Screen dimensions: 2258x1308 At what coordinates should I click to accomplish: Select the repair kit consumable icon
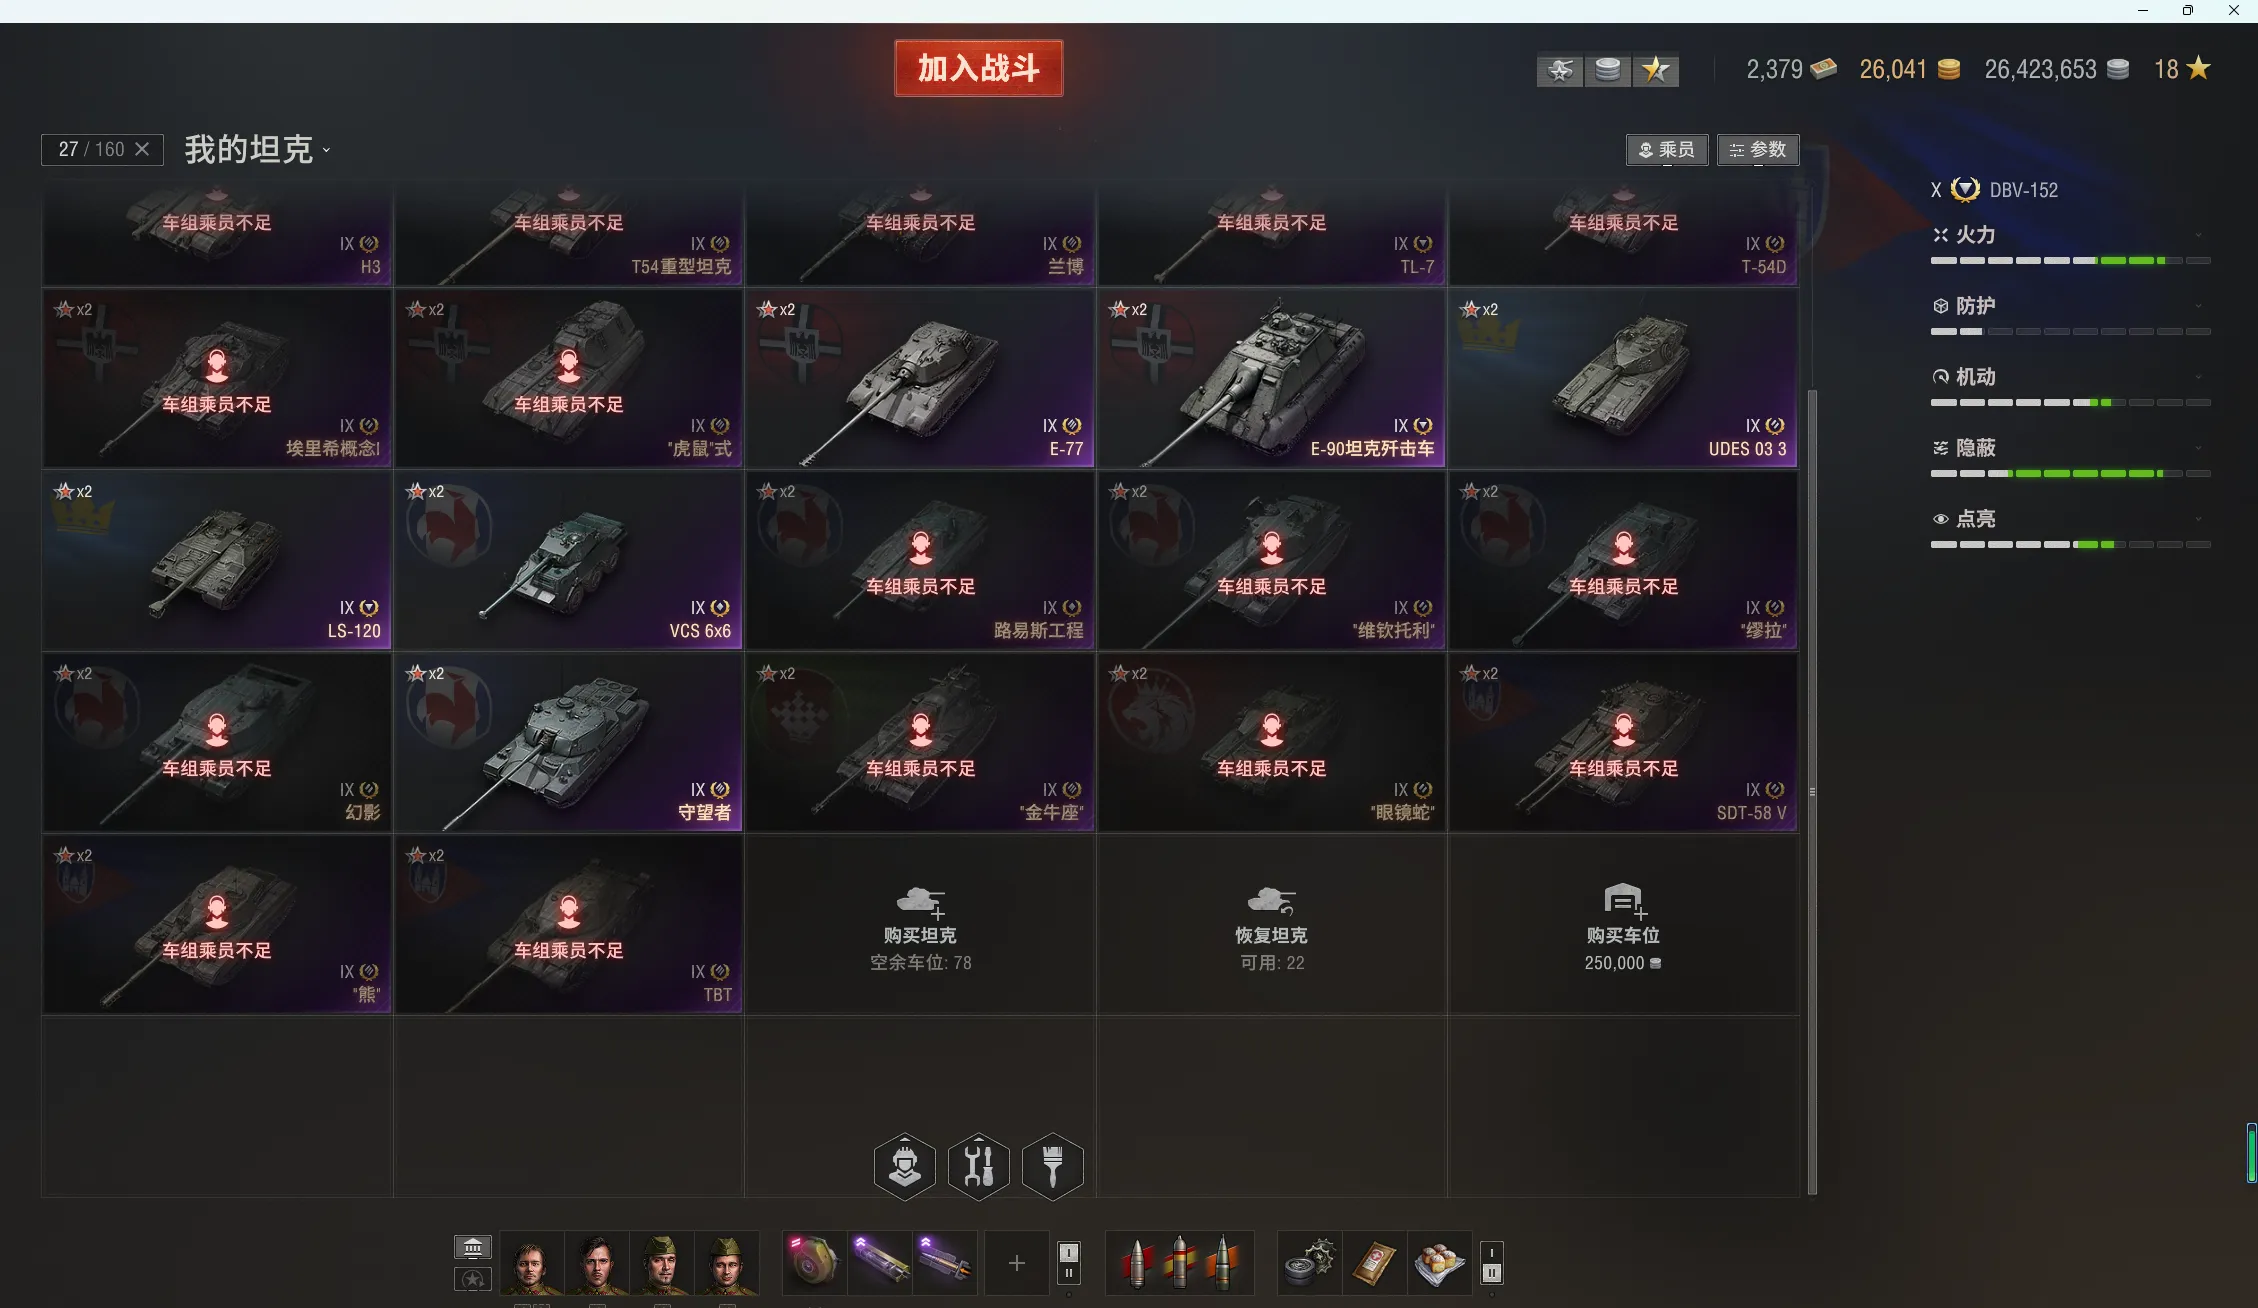click(x=1309, y=1263)
